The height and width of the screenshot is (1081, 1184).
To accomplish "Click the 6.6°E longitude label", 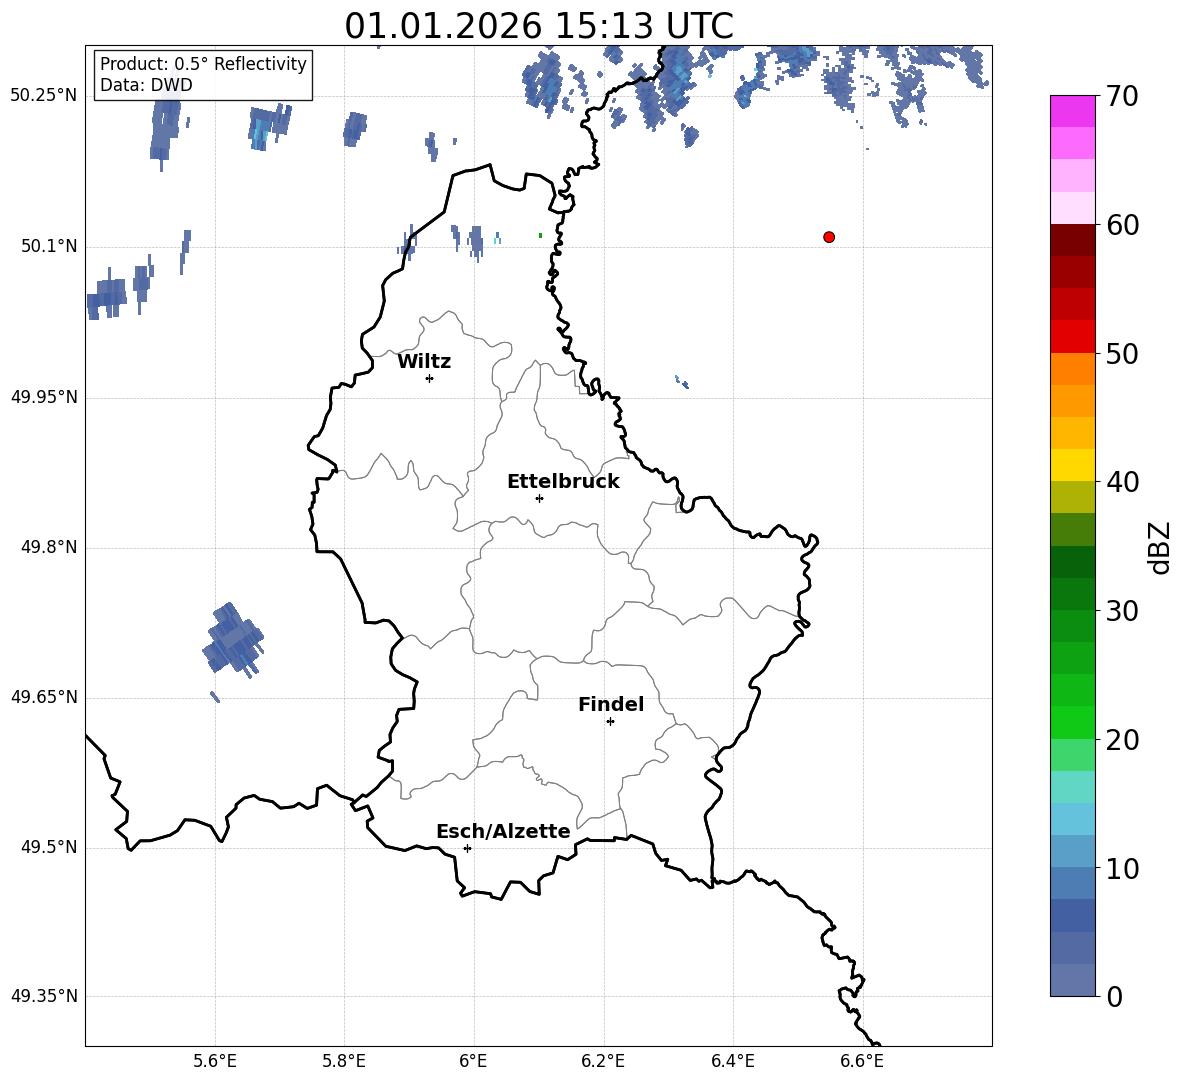I will [x=862, y=1061].
